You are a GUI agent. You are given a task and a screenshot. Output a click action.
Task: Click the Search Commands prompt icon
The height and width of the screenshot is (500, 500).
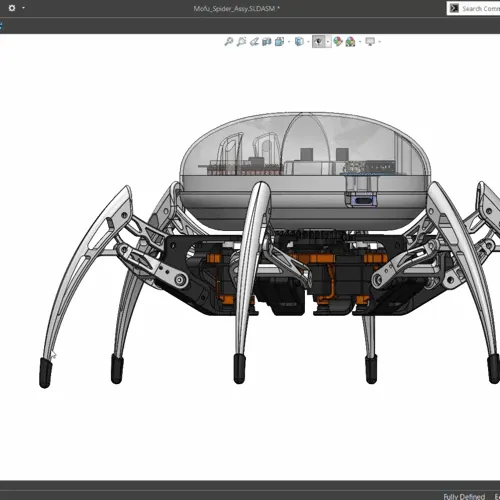pos(454,9)
